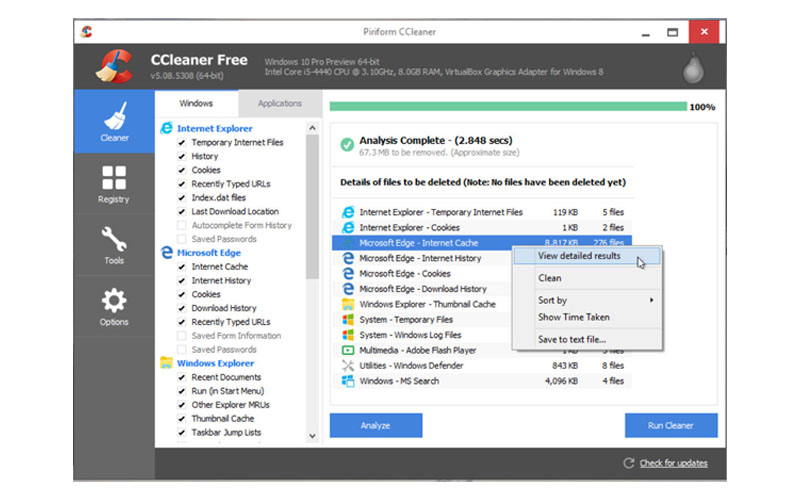Click the green Analysis Complete checkmark icon
Viewport: 800px width, 500px height.
click(347, 145)
